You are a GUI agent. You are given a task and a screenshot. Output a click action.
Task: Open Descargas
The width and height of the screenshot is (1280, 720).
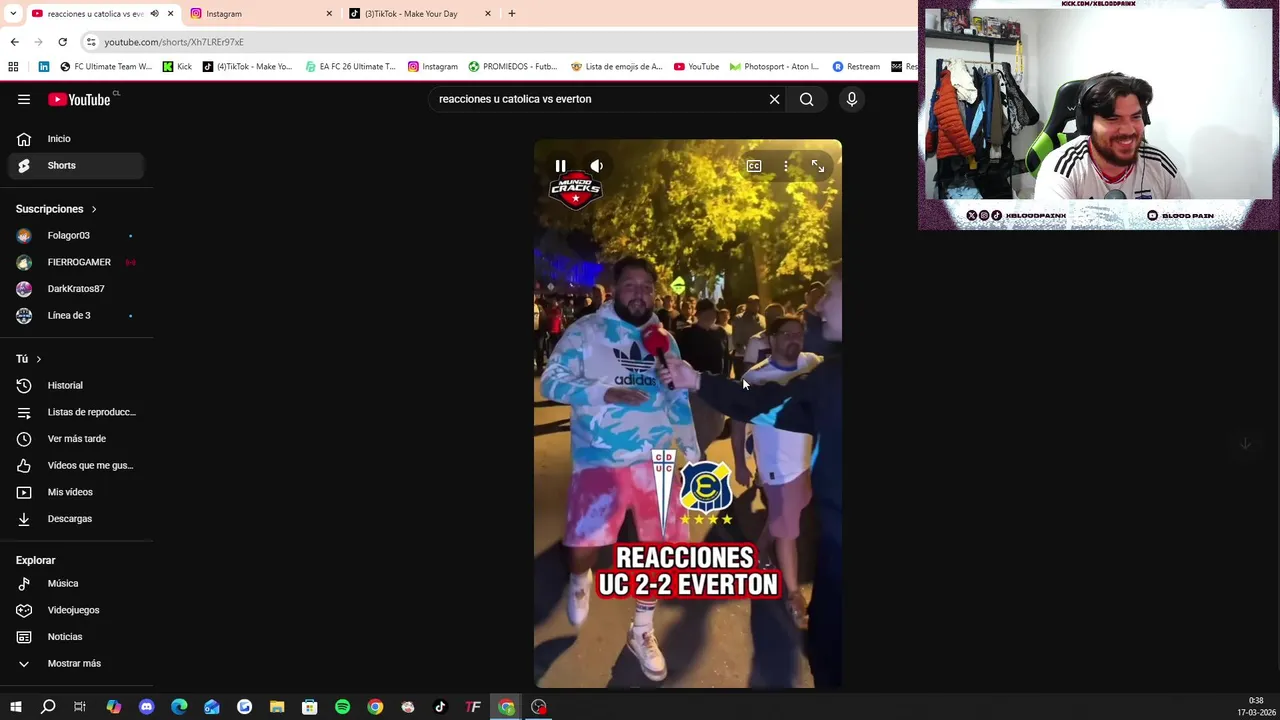(77, 519)
